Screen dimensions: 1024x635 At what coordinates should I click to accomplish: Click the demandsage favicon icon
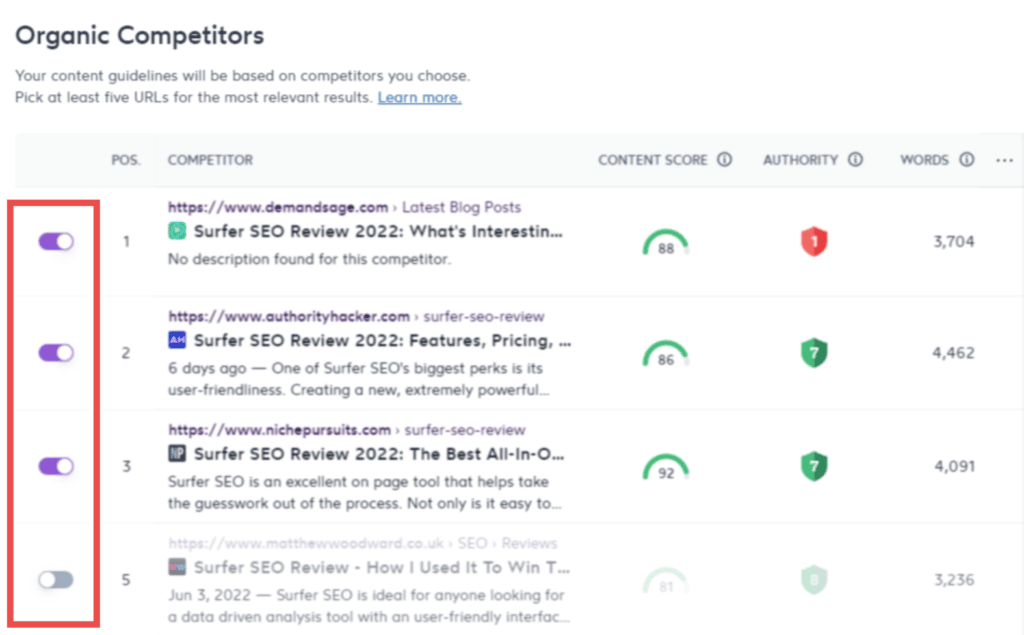pyautogui.click(x=177, y=231)
